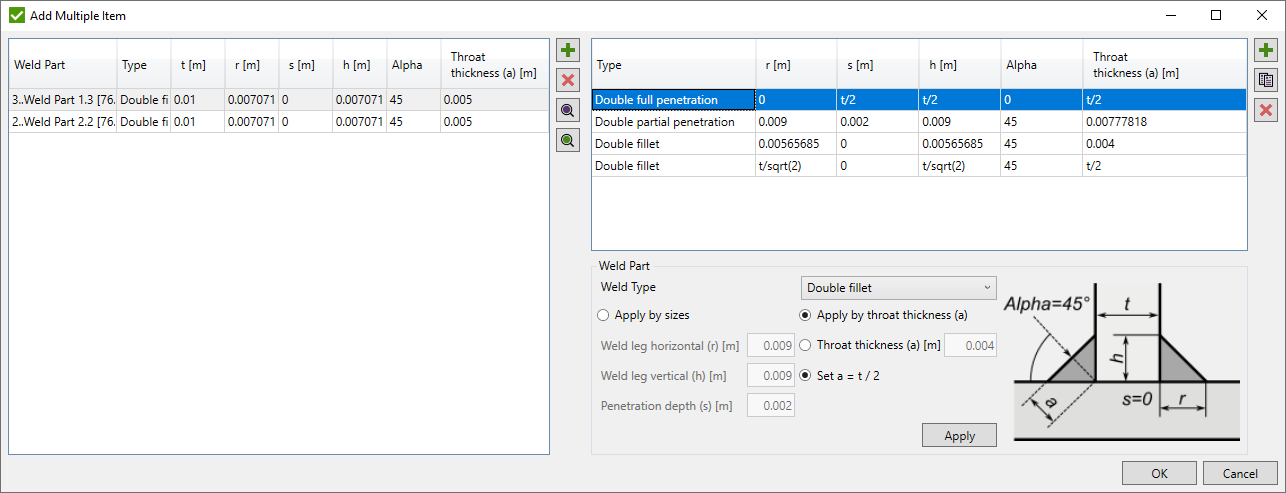1286x493 pixels.
Task: Select the Weld Part 1.3 row
Action: pyautogui.click(x=60, y=100)
